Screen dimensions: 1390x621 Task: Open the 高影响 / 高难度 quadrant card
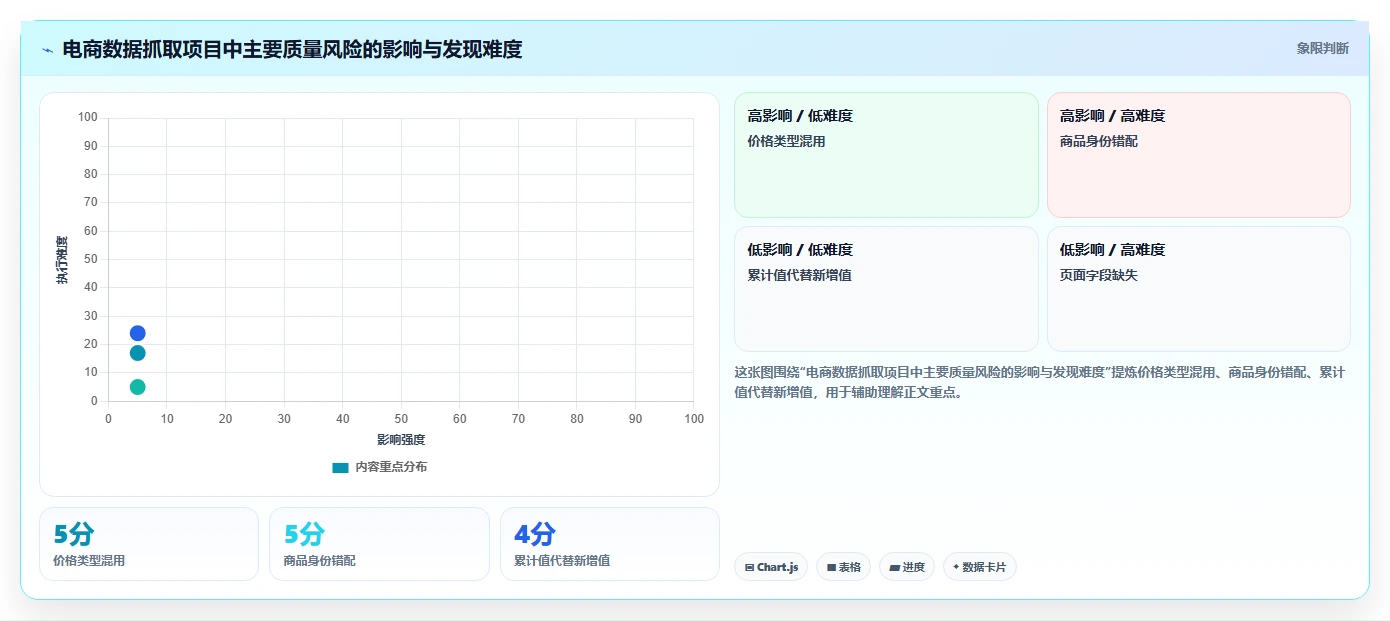point(1198,155)
